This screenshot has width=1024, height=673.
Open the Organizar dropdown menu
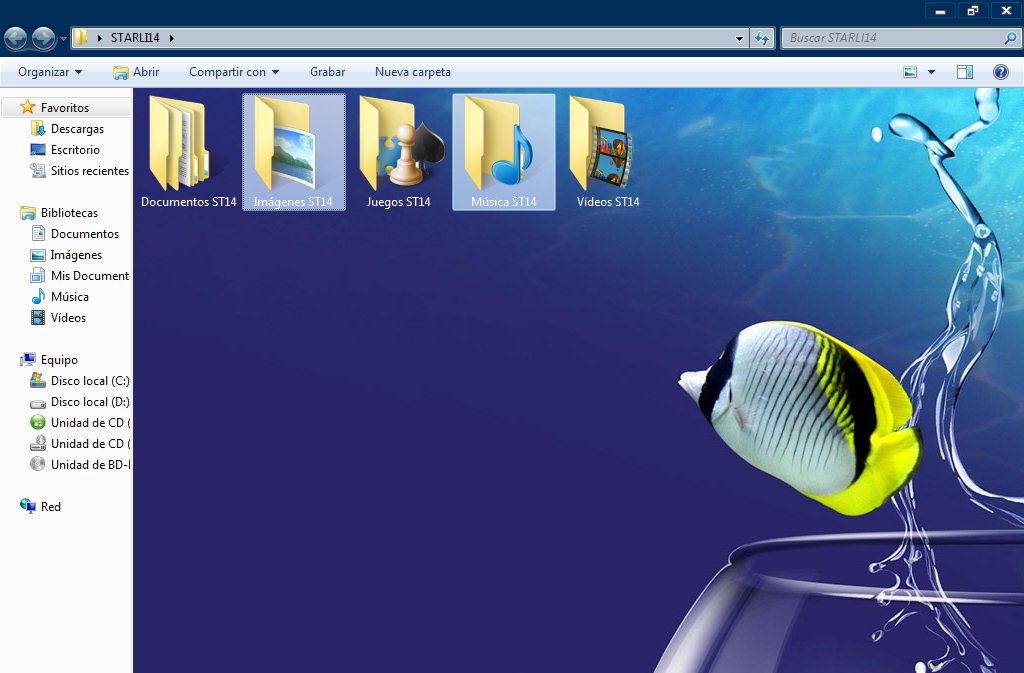pos(50,72)
